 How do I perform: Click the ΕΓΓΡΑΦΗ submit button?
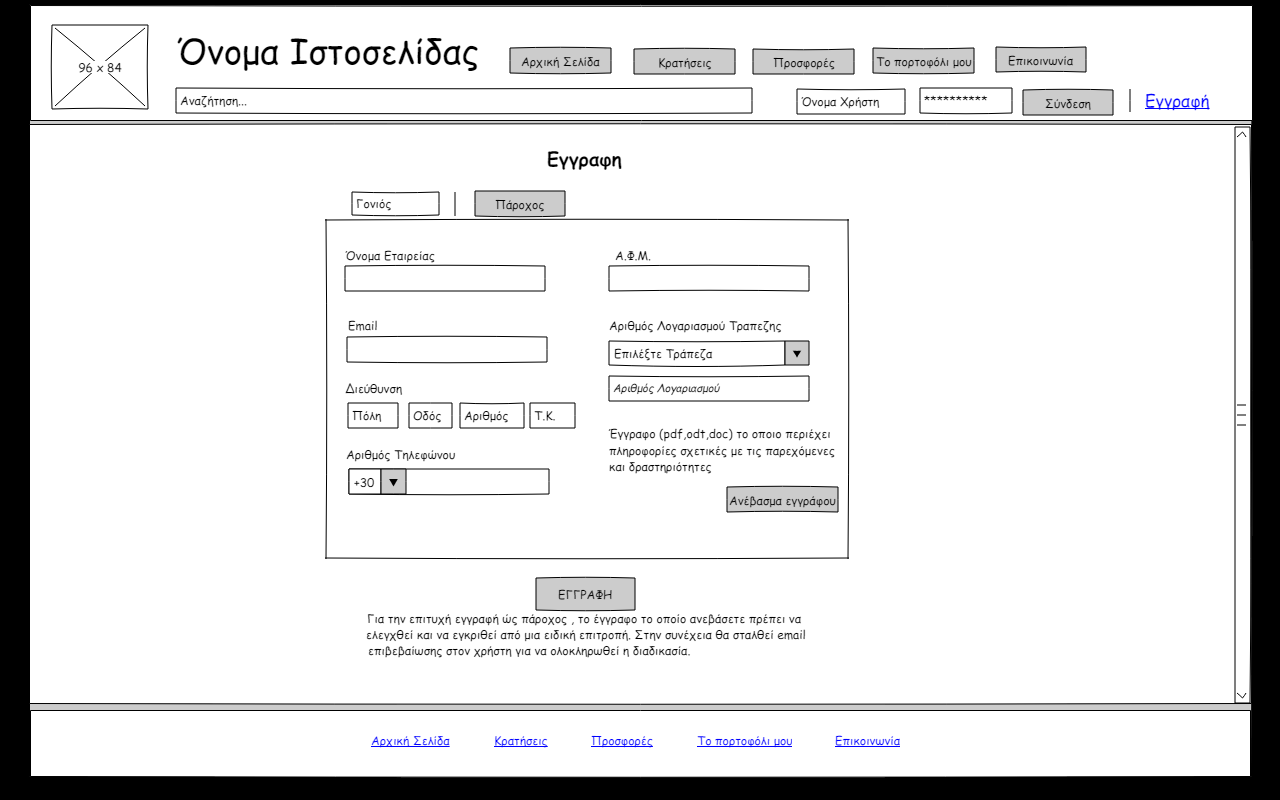[x=585, y=594]
